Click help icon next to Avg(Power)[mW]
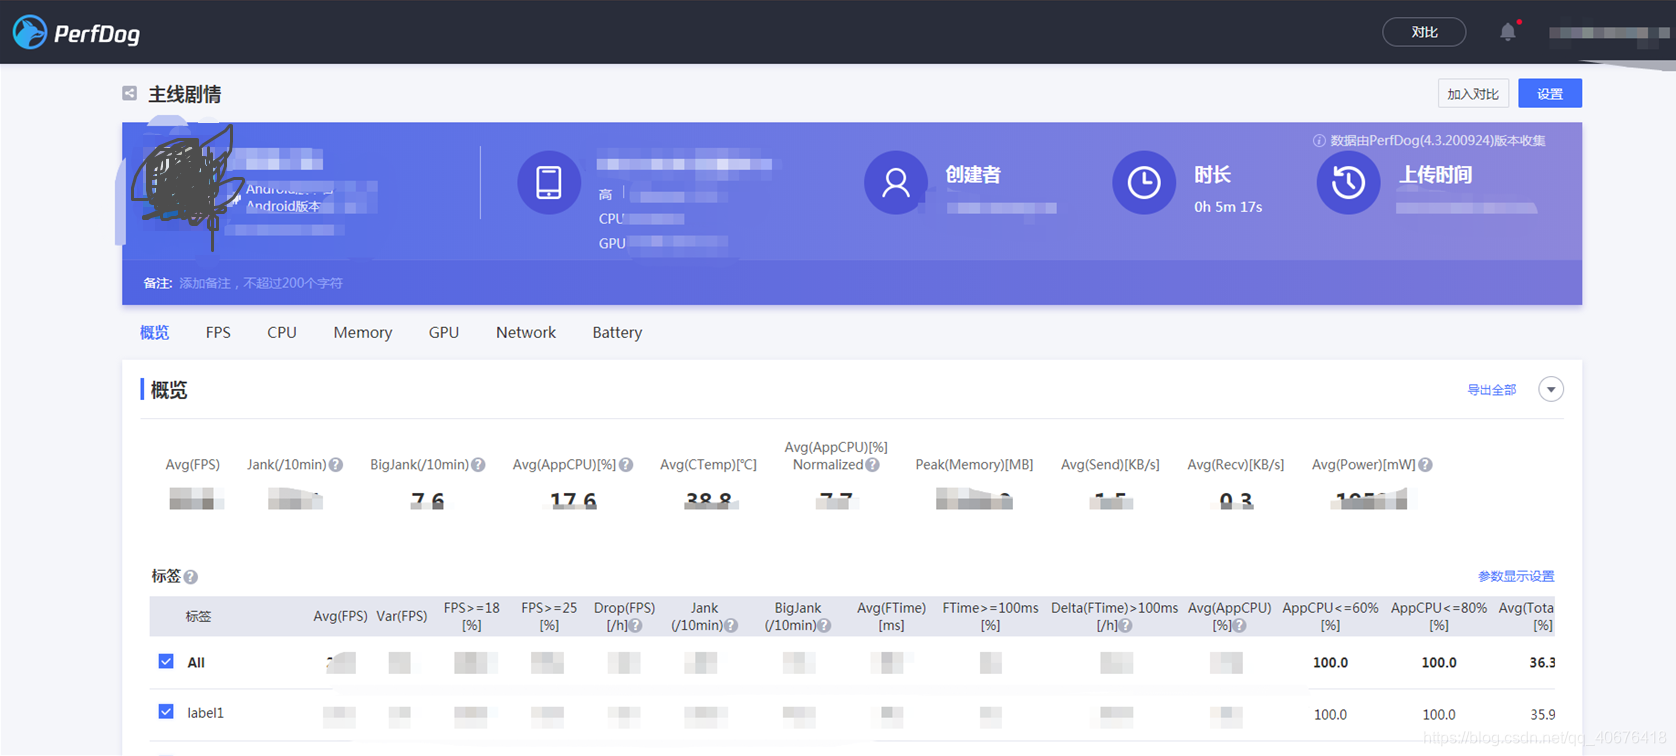This screenshot has height=756, width=1676. [x=1426, y=465]
